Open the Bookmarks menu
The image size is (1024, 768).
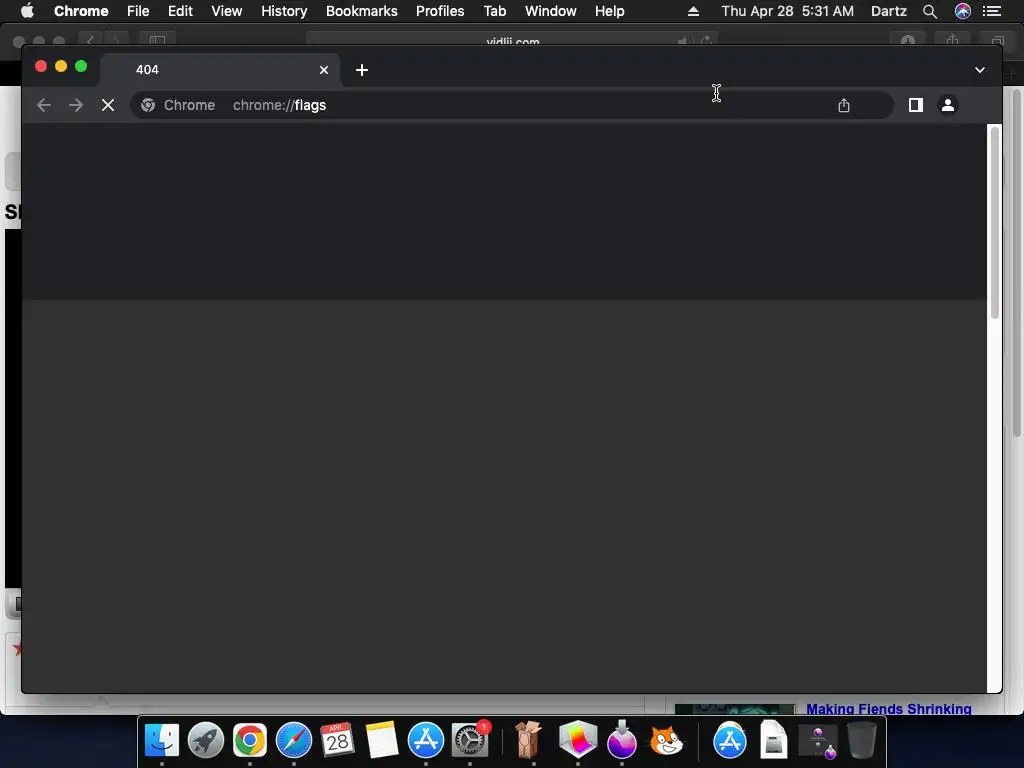coord(362,11)
